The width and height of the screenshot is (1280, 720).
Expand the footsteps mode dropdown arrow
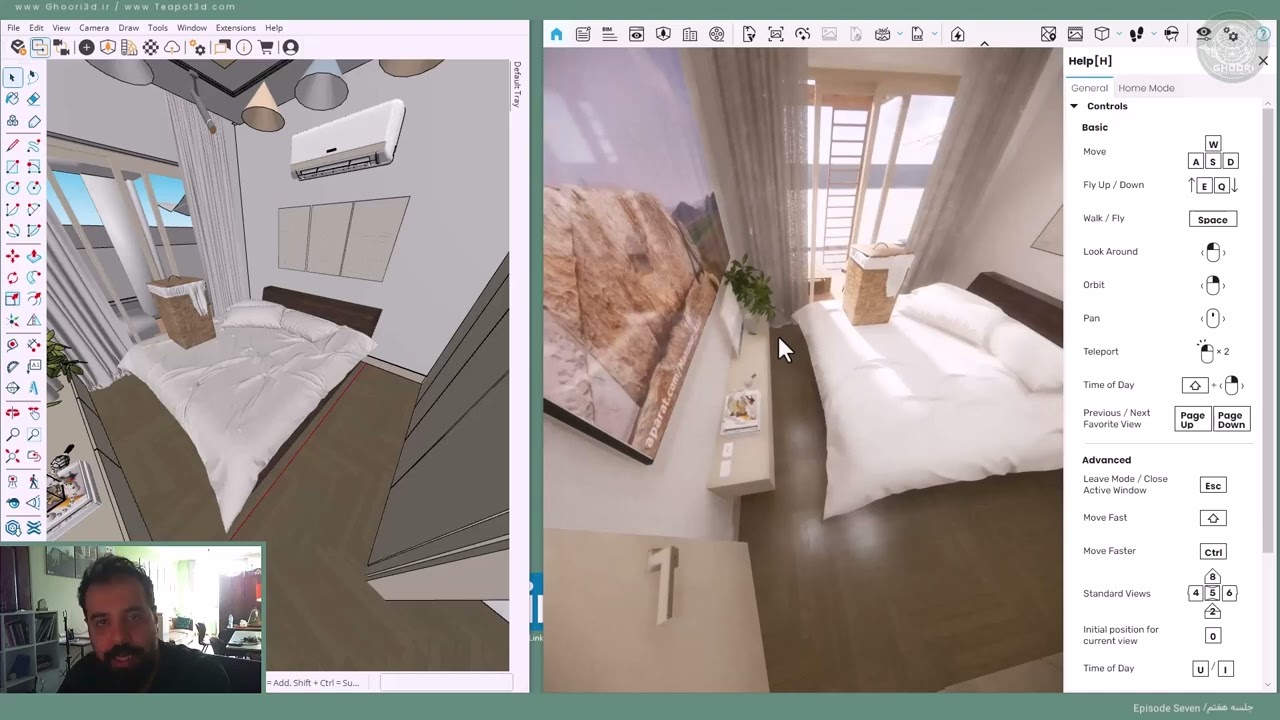pos(1153,34)
